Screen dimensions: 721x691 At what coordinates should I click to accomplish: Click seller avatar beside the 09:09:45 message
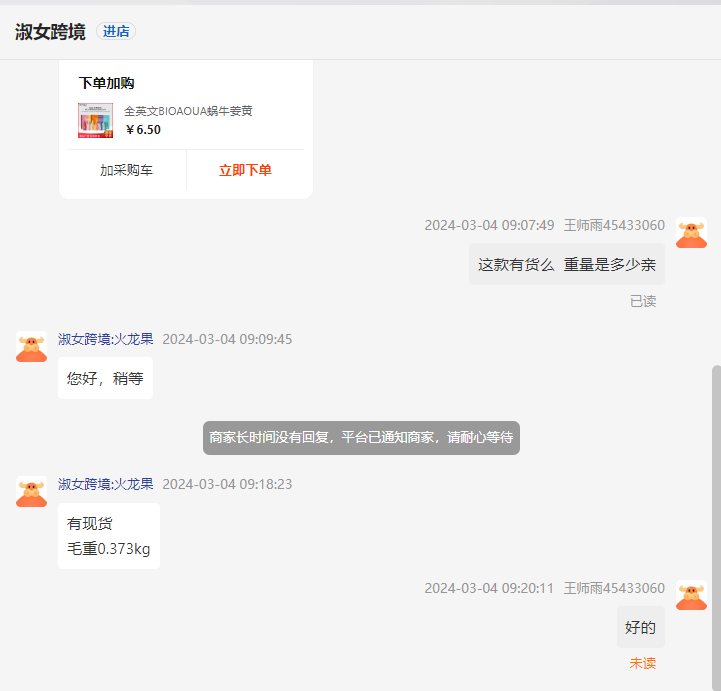pos(32,347)
